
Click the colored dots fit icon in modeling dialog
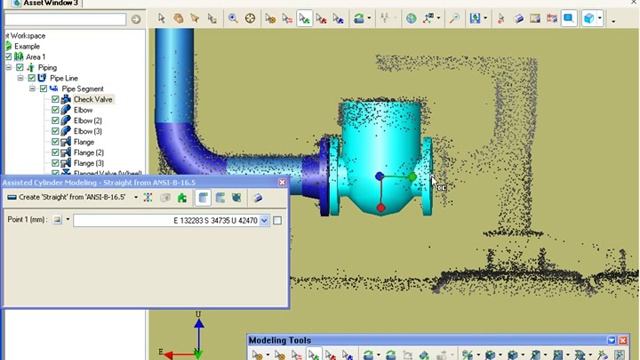148,198
